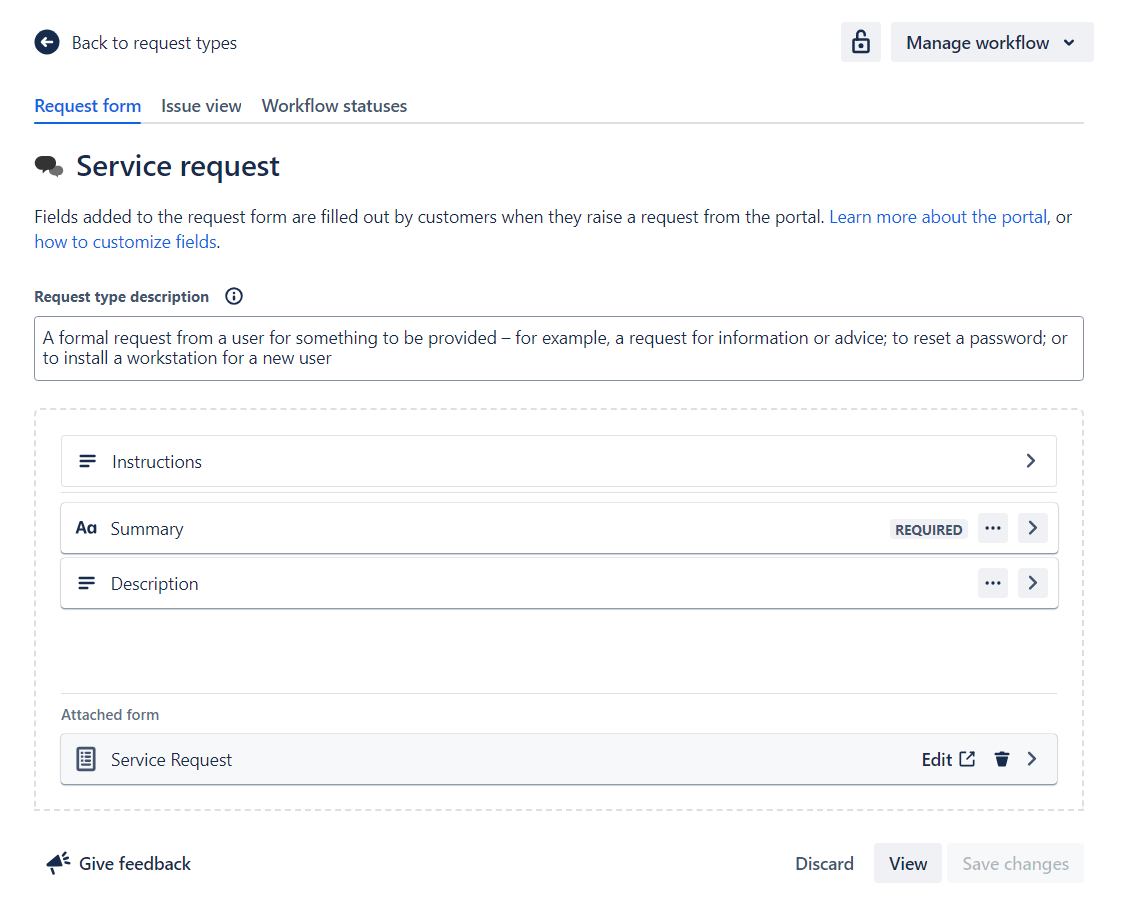
Task: Click the View button
Action: 907,862
